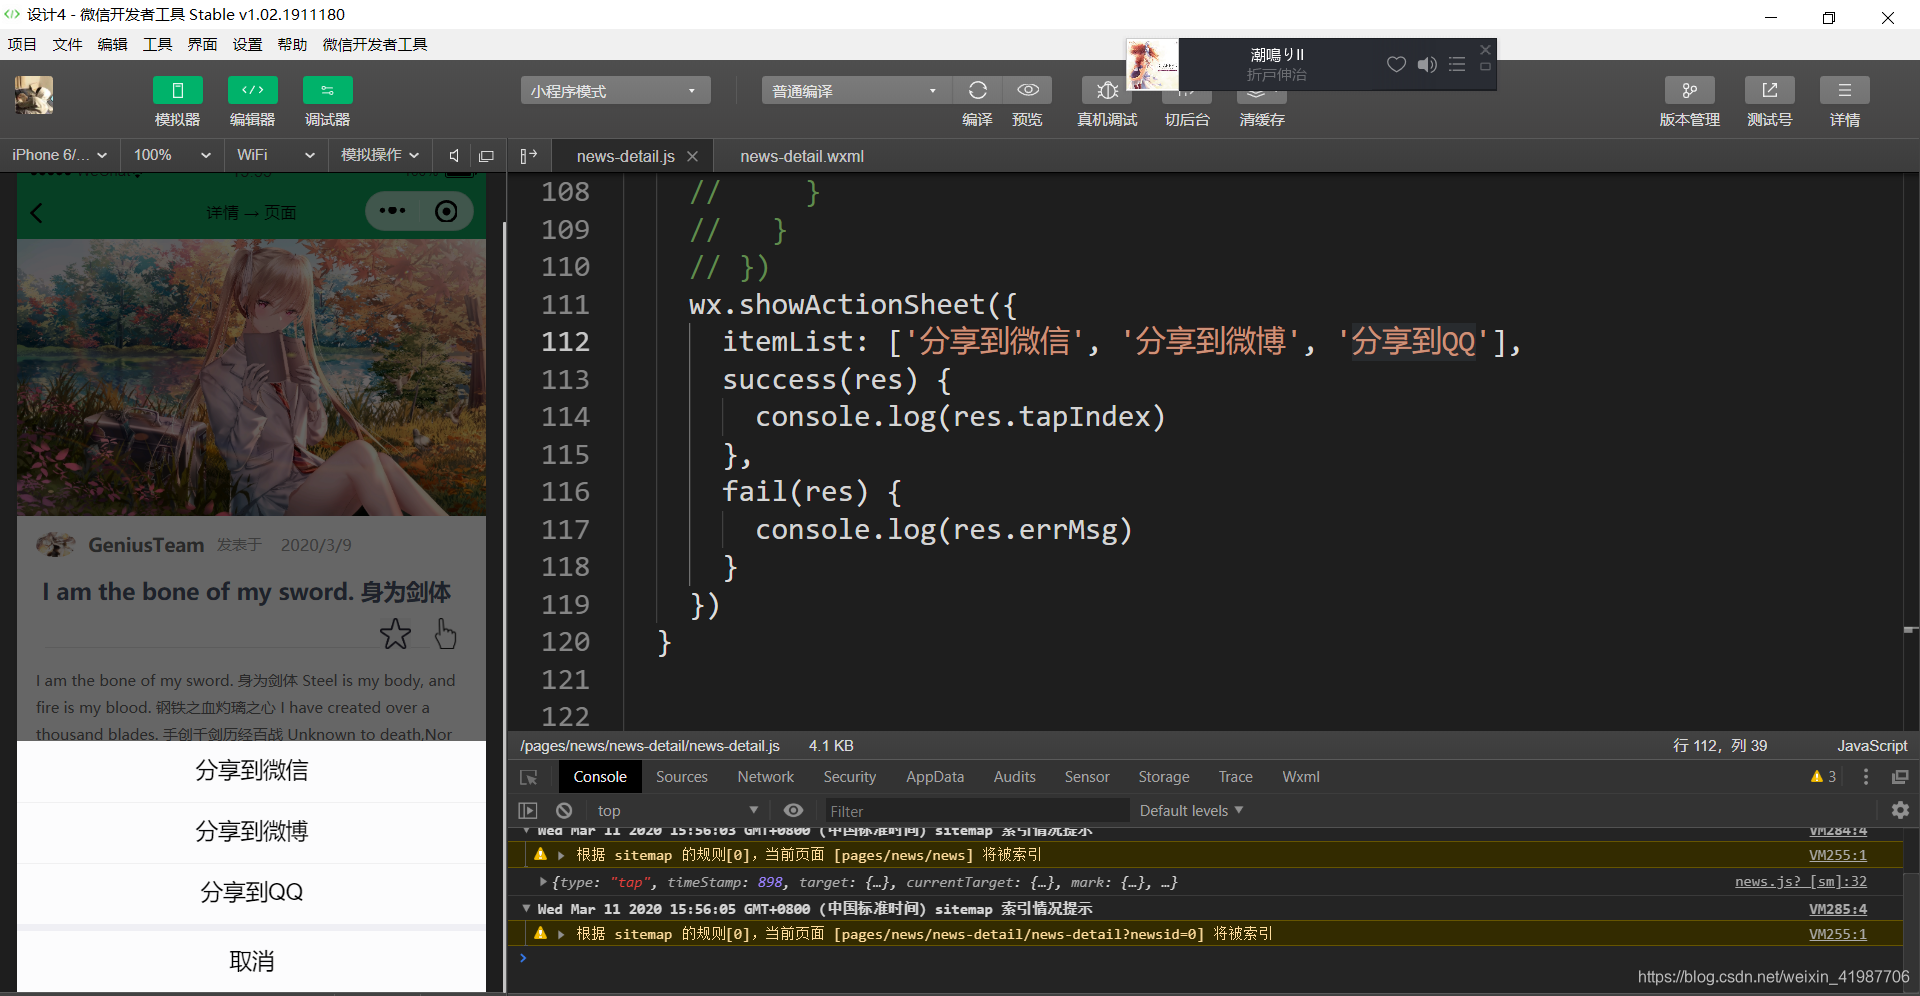Select the Sources devtools tab

pos(682,777)
